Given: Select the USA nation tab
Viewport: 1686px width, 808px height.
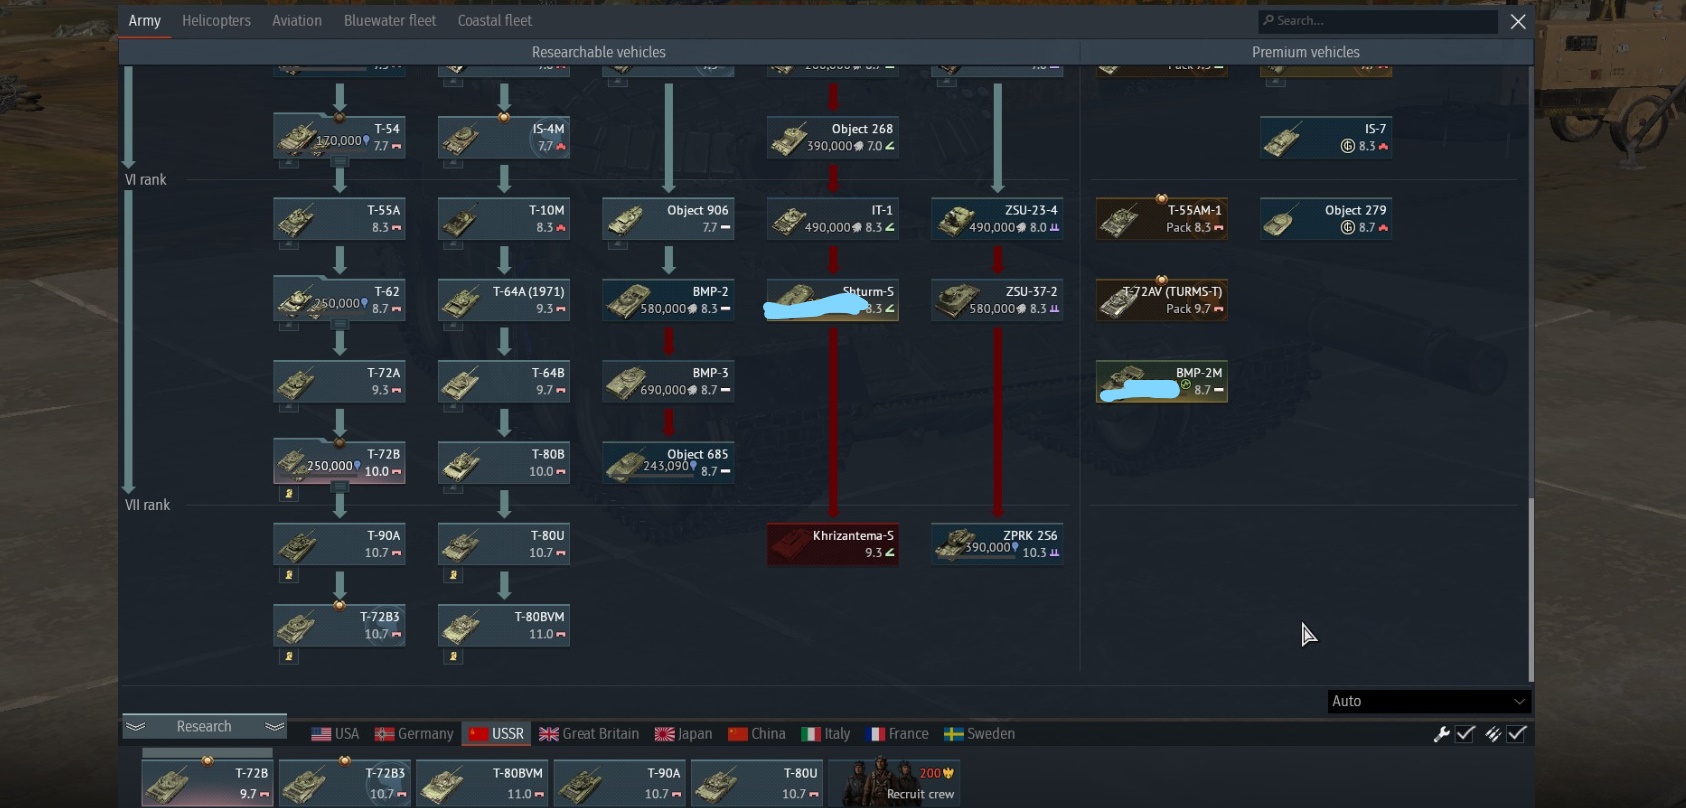Looking at the screenshot, I should 335,734.
